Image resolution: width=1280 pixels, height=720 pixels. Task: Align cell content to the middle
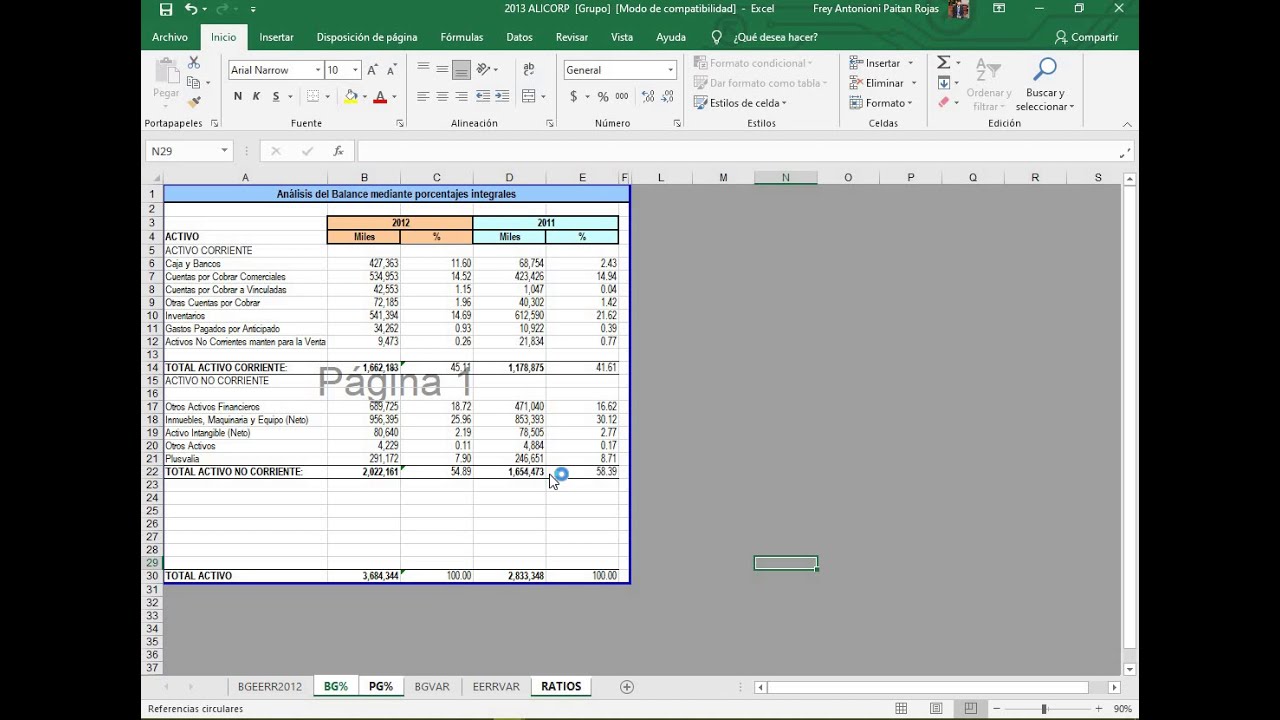(x=442, y=69)
